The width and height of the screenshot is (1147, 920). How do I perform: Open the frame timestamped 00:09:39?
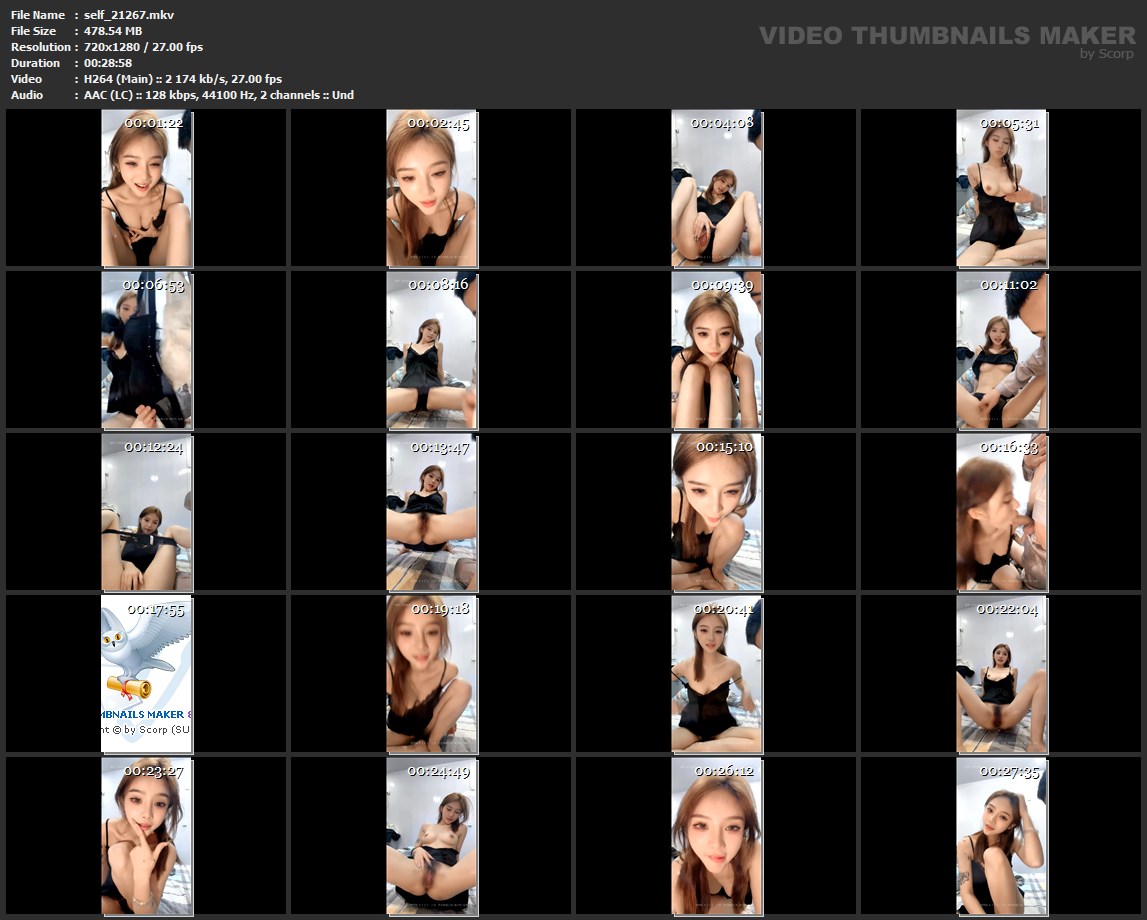coord(716,350)
